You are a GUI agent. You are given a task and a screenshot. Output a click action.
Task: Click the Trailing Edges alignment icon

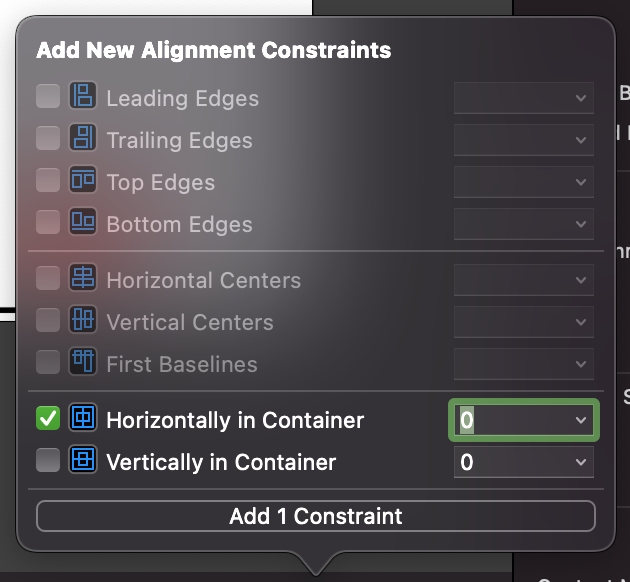pyautogui.click(x=81, y=139)
